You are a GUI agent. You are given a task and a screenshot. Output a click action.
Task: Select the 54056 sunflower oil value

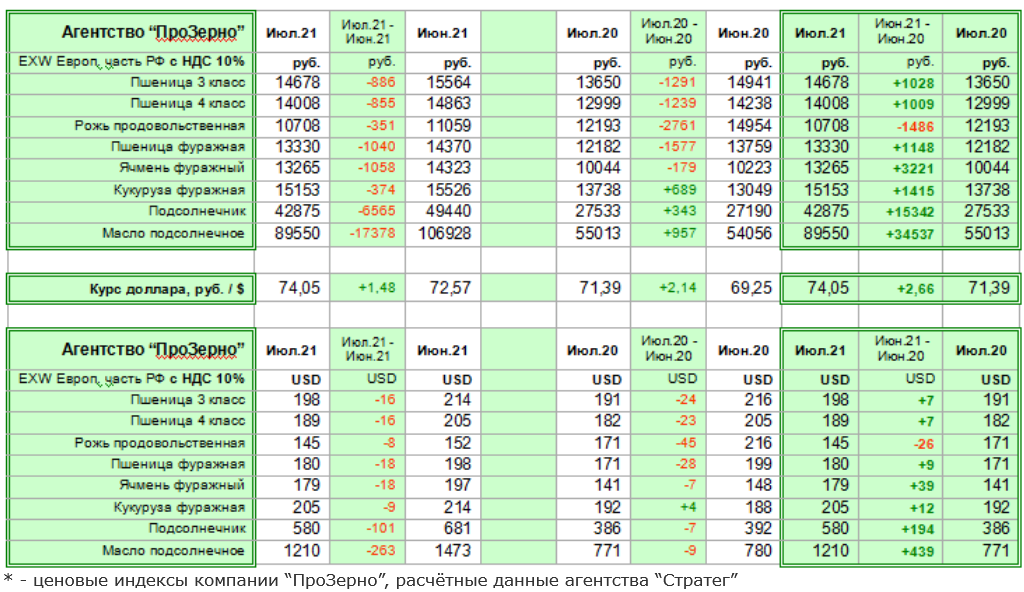tap(749, 233)
